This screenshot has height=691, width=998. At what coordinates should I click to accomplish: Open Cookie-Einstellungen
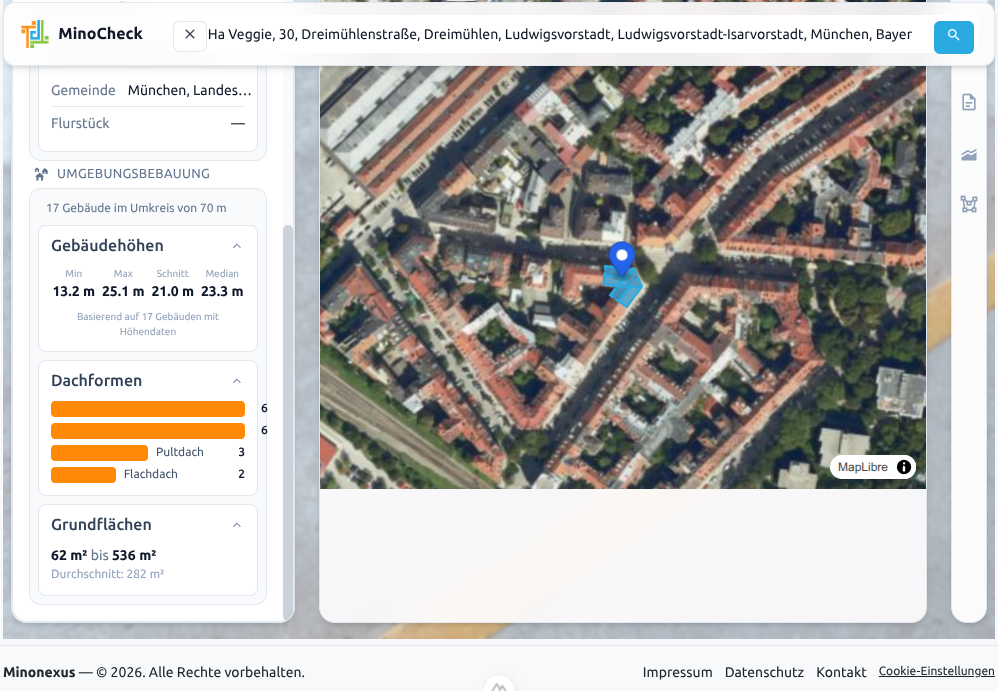[x=936, y=671]
